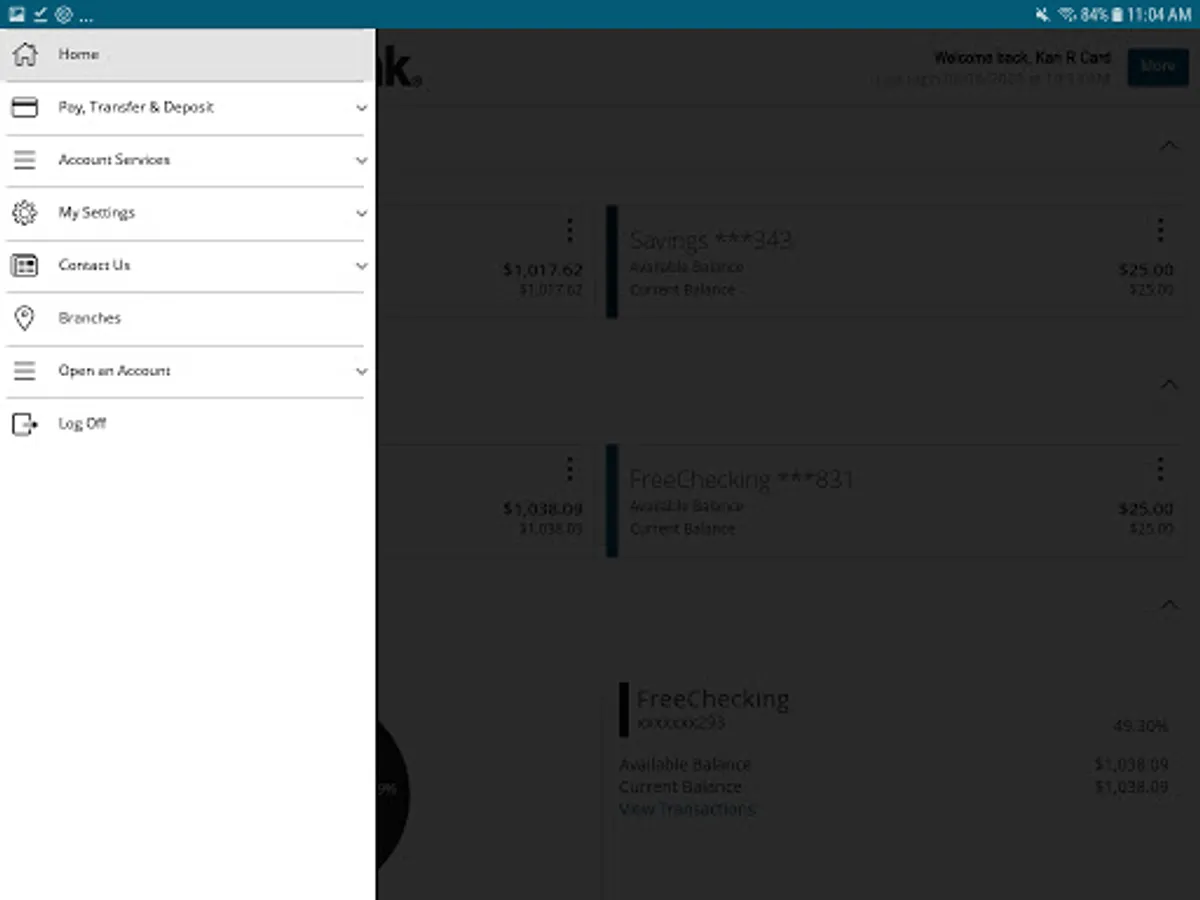Select Contact Us menu item
This screenshot has height=900, width=1200.
188,265
